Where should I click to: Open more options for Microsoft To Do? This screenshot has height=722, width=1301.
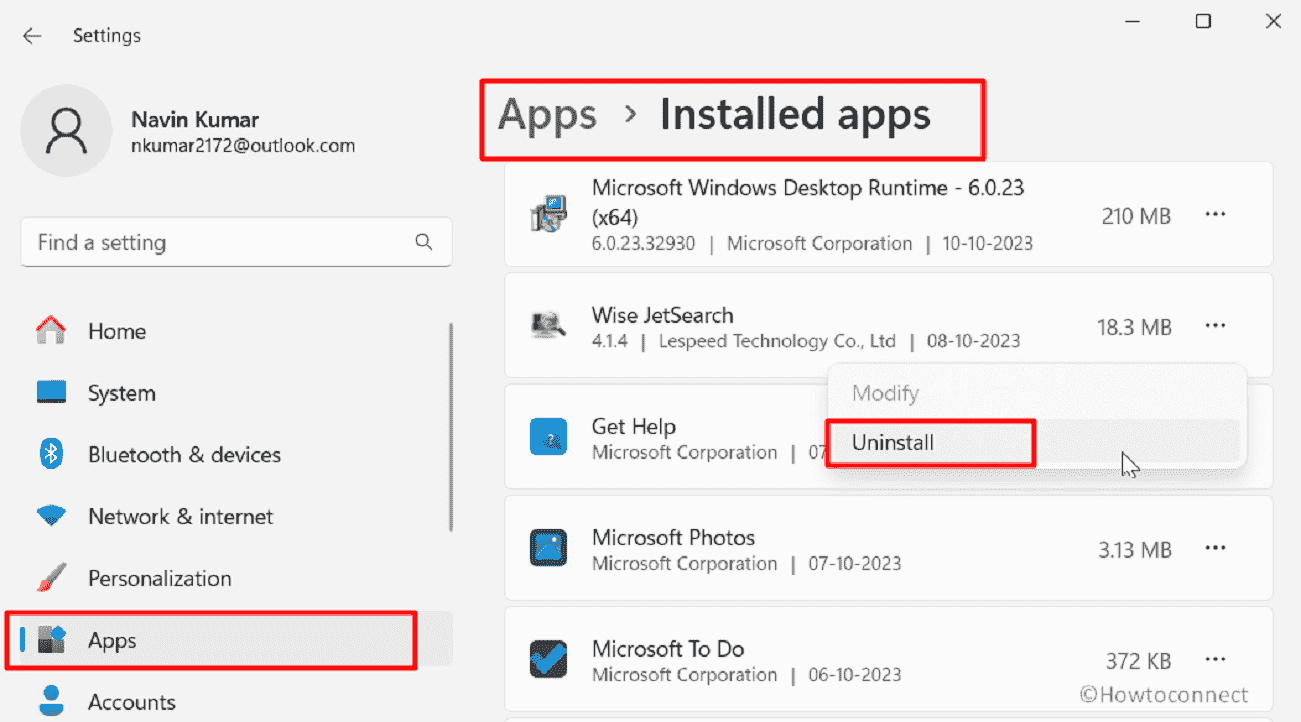tap(1215, 659)
